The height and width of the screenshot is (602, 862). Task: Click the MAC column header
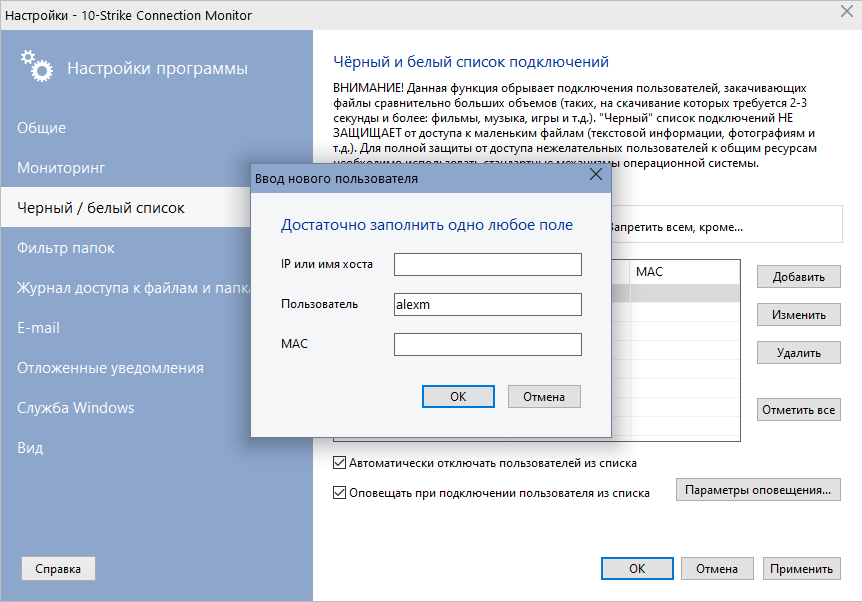click(x=684, y=272)
